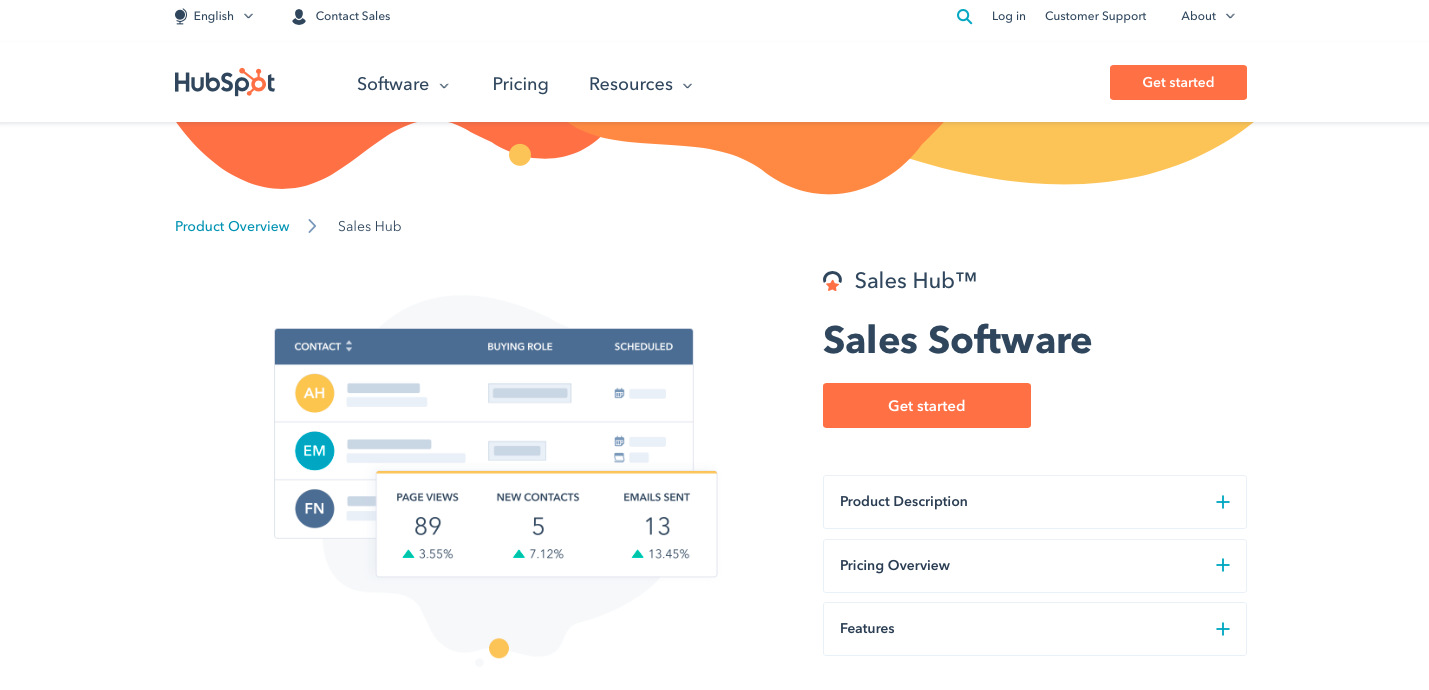Click the EM contact avatar
The height and width of the screenshot is (690, 1429).
tap(314, 451)
